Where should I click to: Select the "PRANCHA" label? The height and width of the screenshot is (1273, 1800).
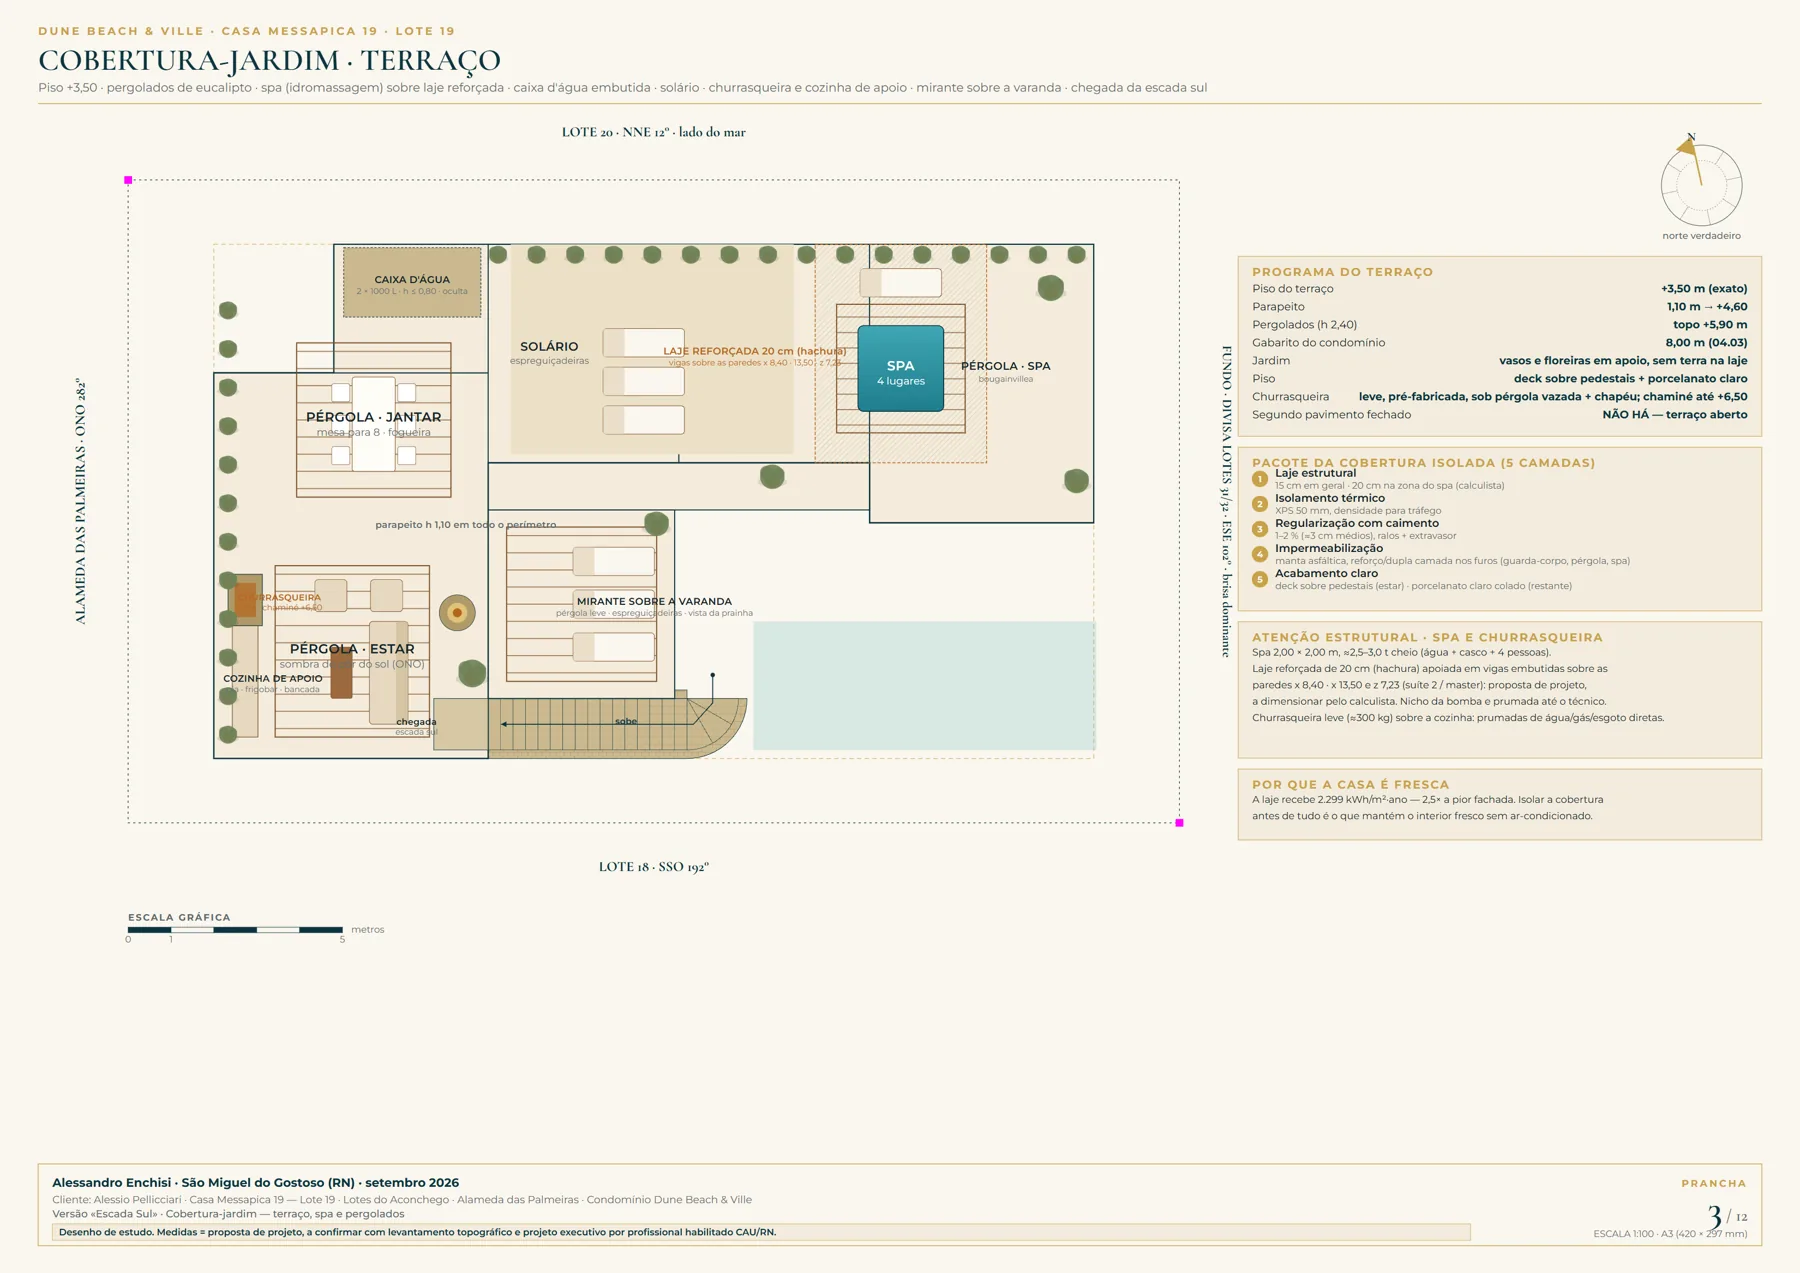click(x=1714, y=1184)
